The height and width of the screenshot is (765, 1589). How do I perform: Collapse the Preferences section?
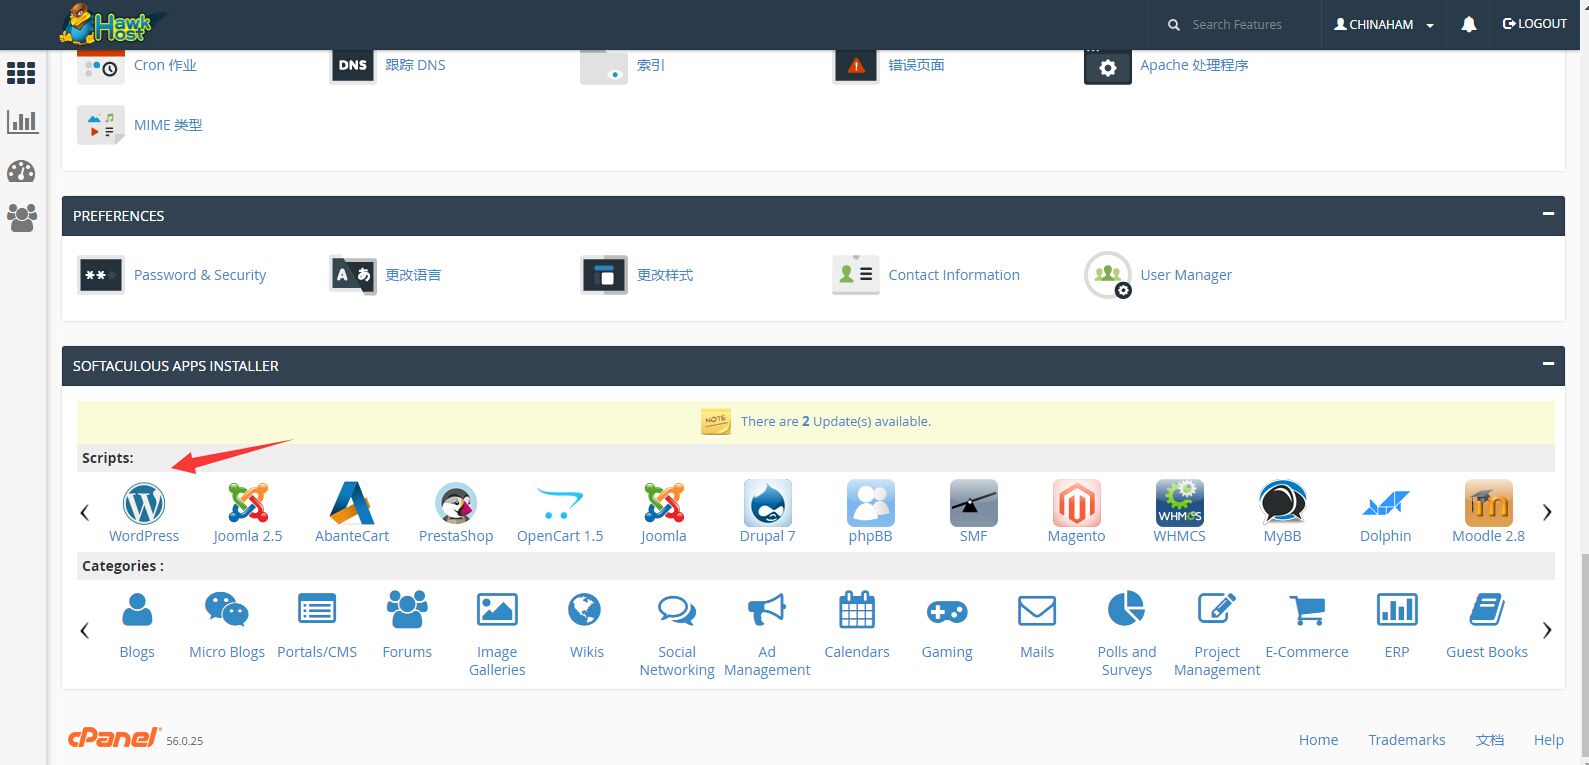[x=1548, y=213]
